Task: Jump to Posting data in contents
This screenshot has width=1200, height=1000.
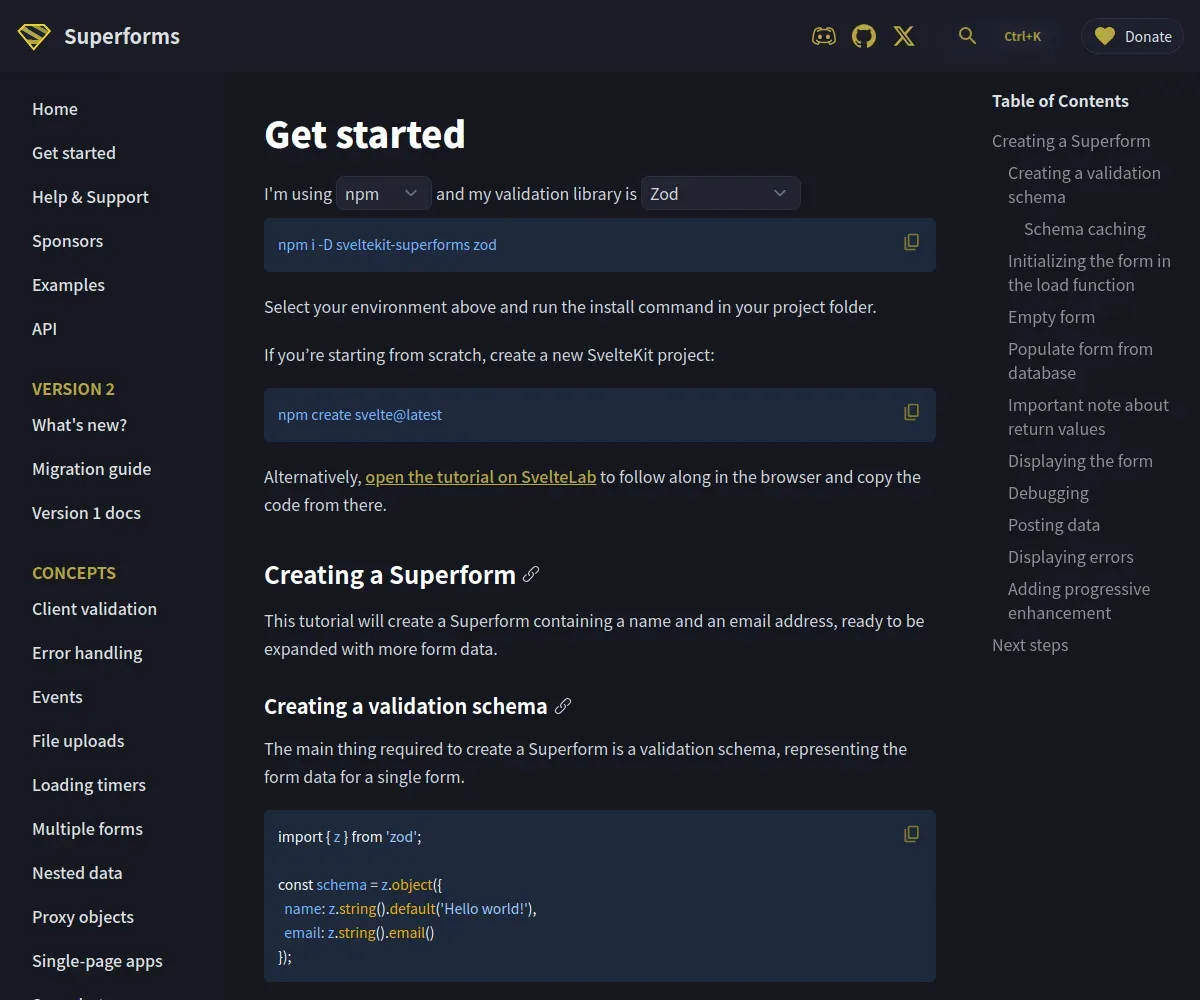Action: [1054, 525]
